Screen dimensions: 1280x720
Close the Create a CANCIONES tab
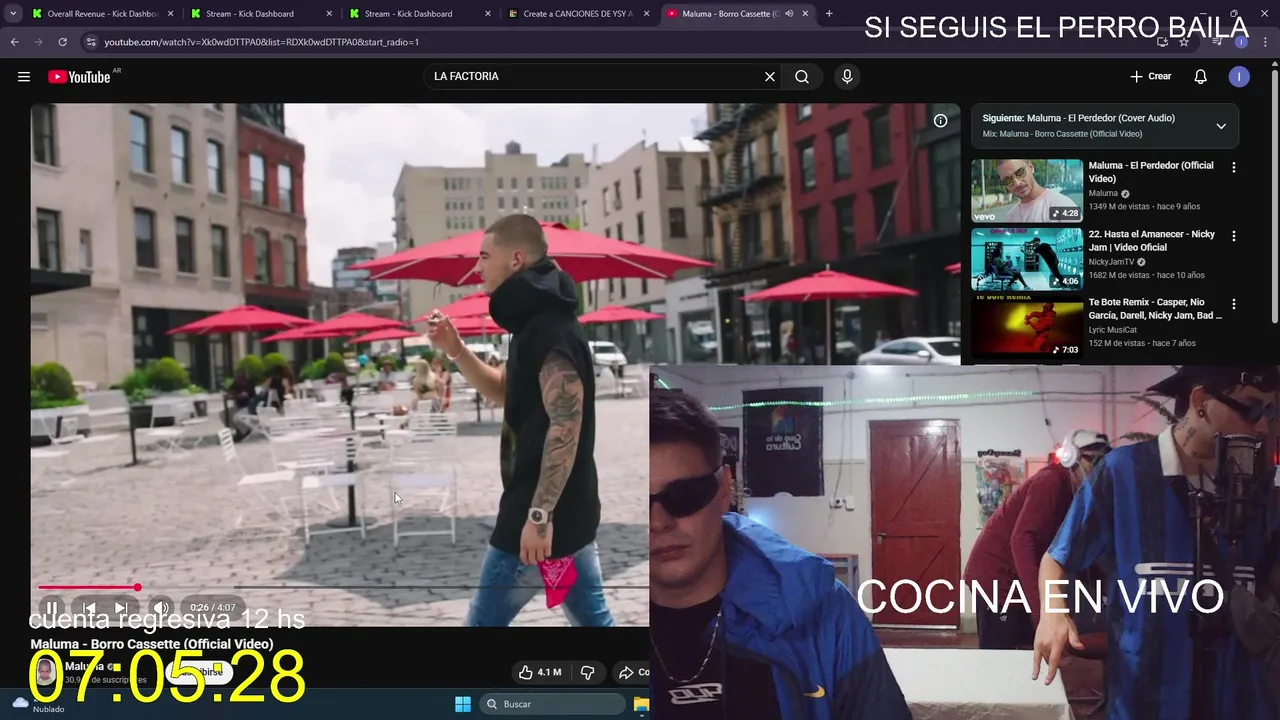tap(646, 14)
